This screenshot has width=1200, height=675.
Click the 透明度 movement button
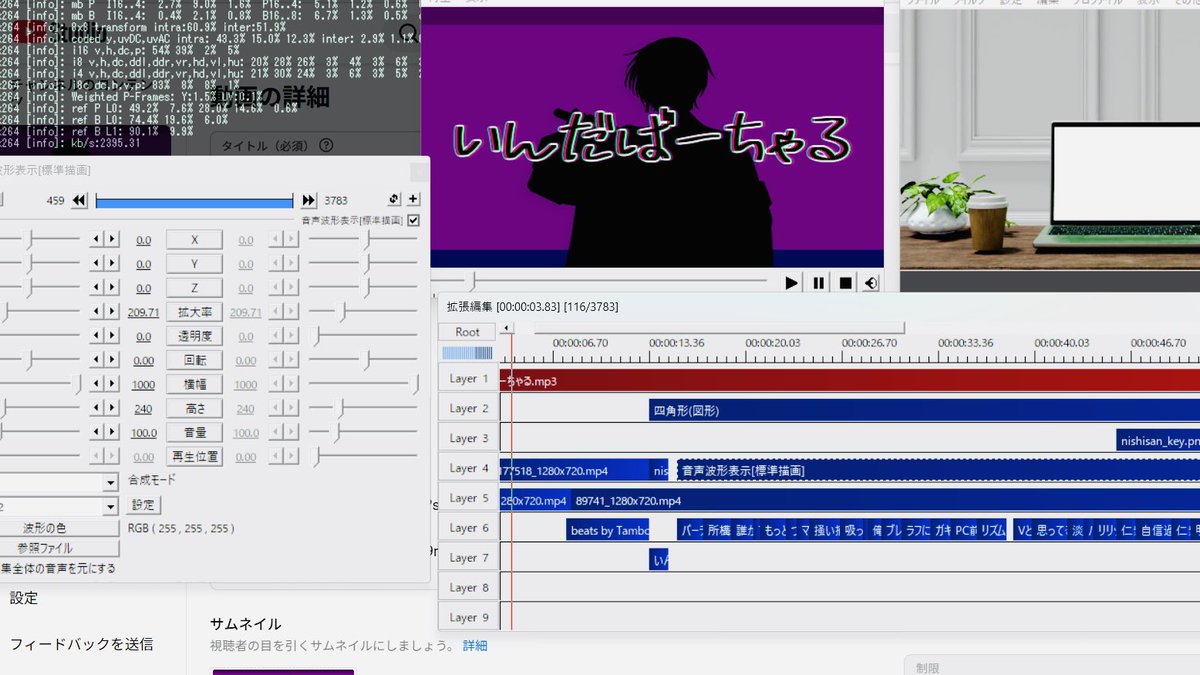tap(194, 336)
